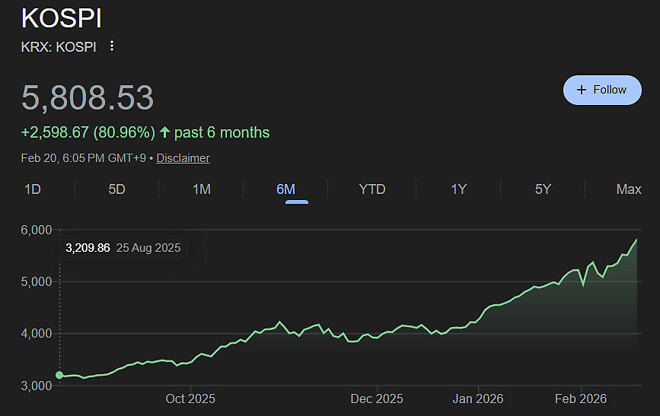Switch to the 1D time range
The width and height of the screenshot is (660, 416).
(x=33, y=189)
